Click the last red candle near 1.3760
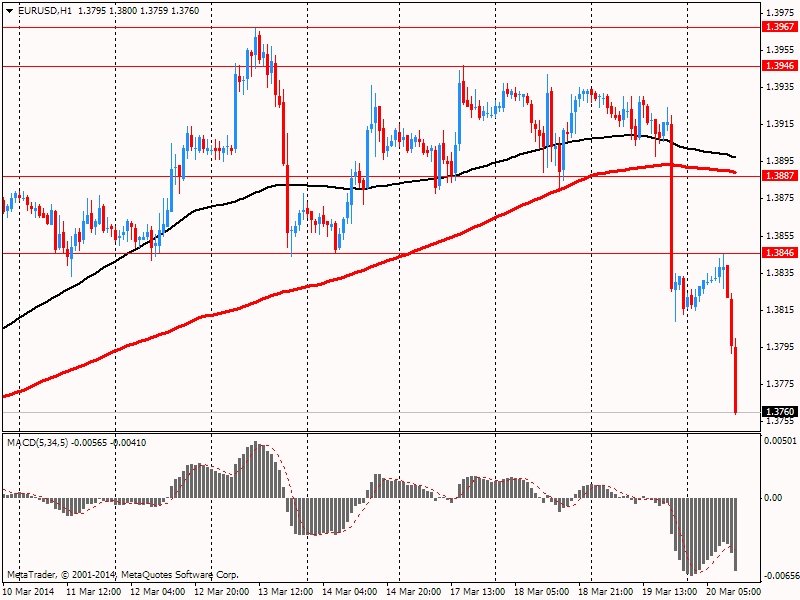This screenshot has height=600, width=800. 736,380
